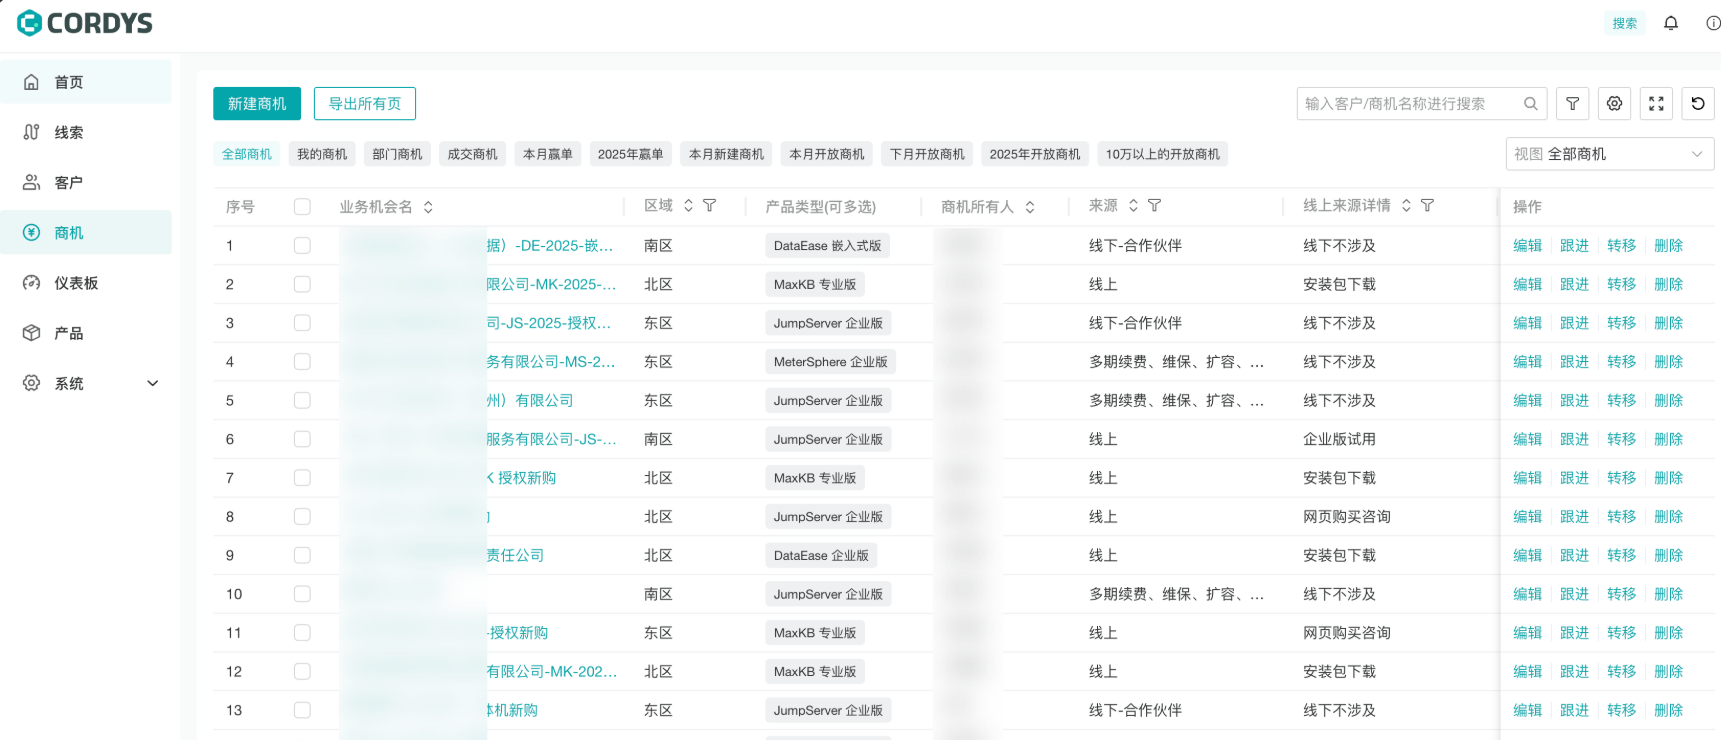Image resolution: width=1721 pixels, height=740 pixels.
Task: Click the 导出所有页 button
Action: [x=365, y=103]
